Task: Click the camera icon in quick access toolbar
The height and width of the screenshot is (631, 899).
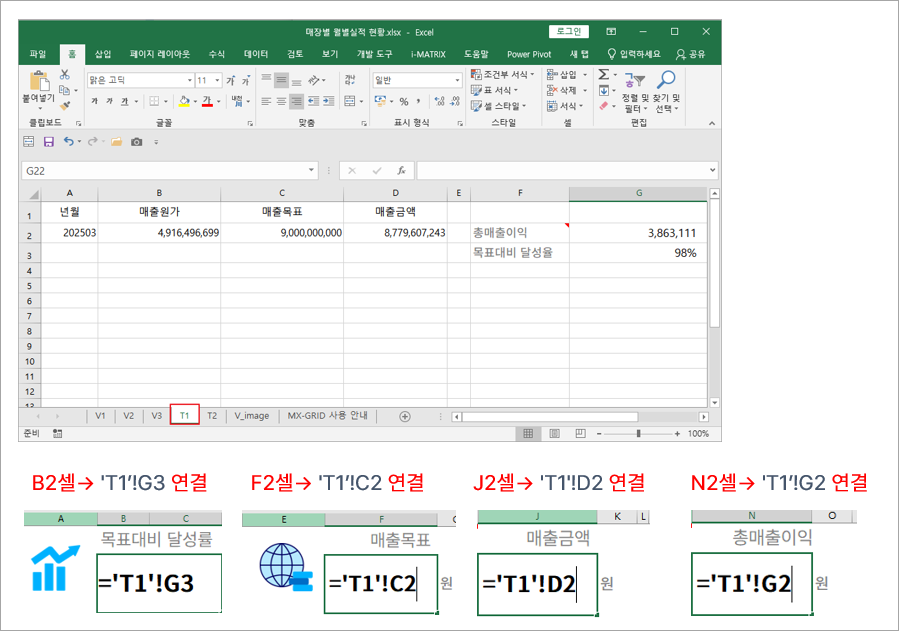Action: 135,142
